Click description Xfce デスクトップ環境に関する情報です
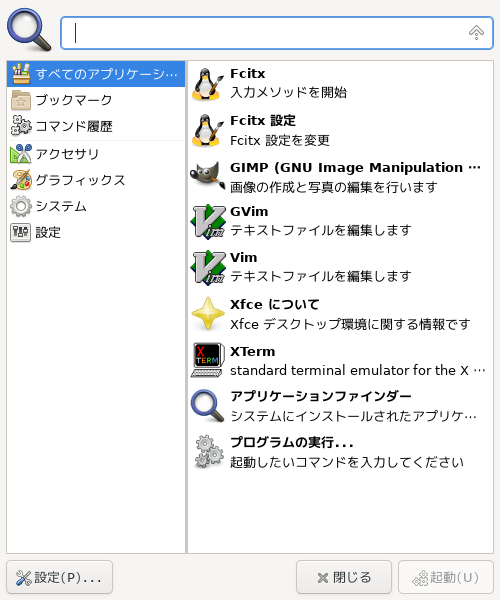The width and height of the screenshot is (500, 600). (x=350, y=324)
